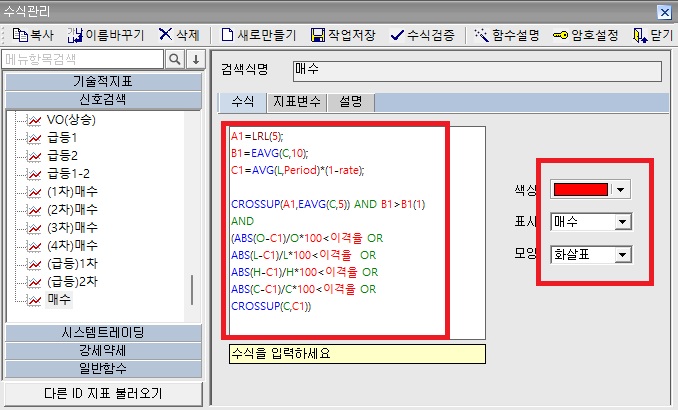678x410 pixels.
Task: Click the tree list vertical scrollbar
Action: [192, 290]
